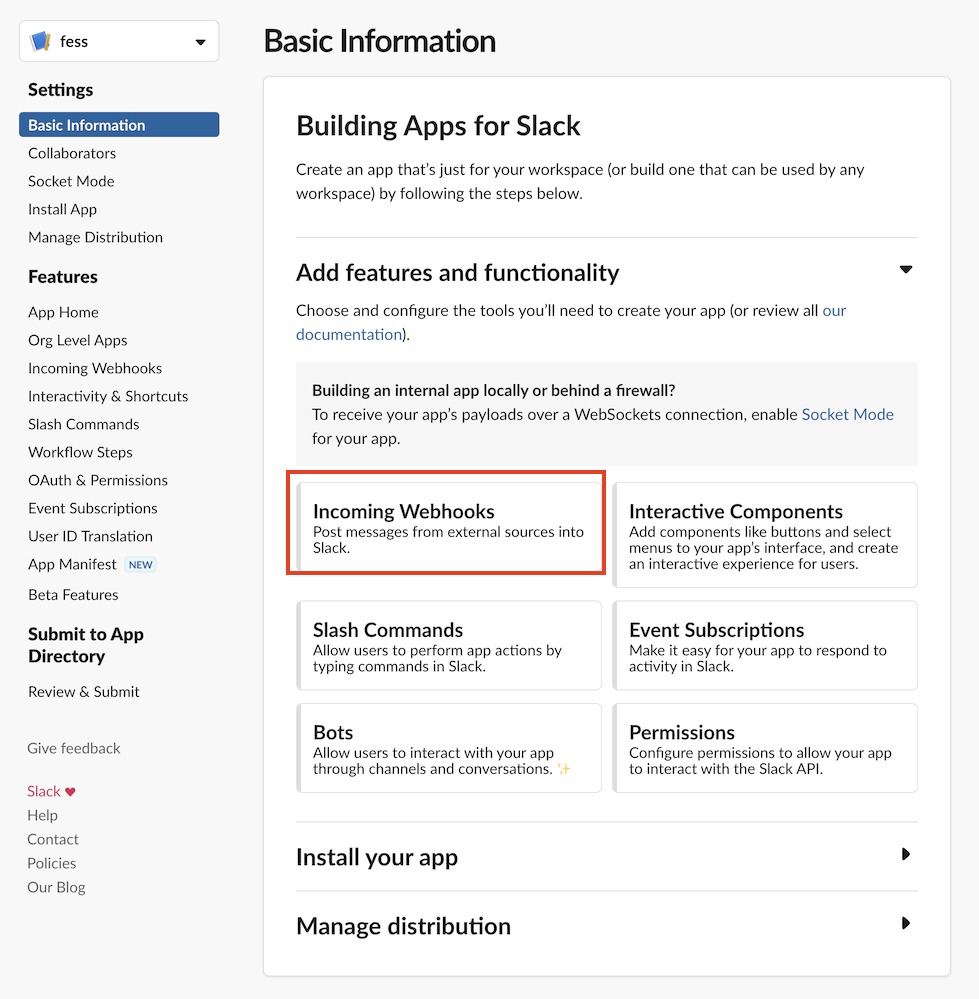Click the fess app icon
The image size is (979, 999).
(41, 41)
